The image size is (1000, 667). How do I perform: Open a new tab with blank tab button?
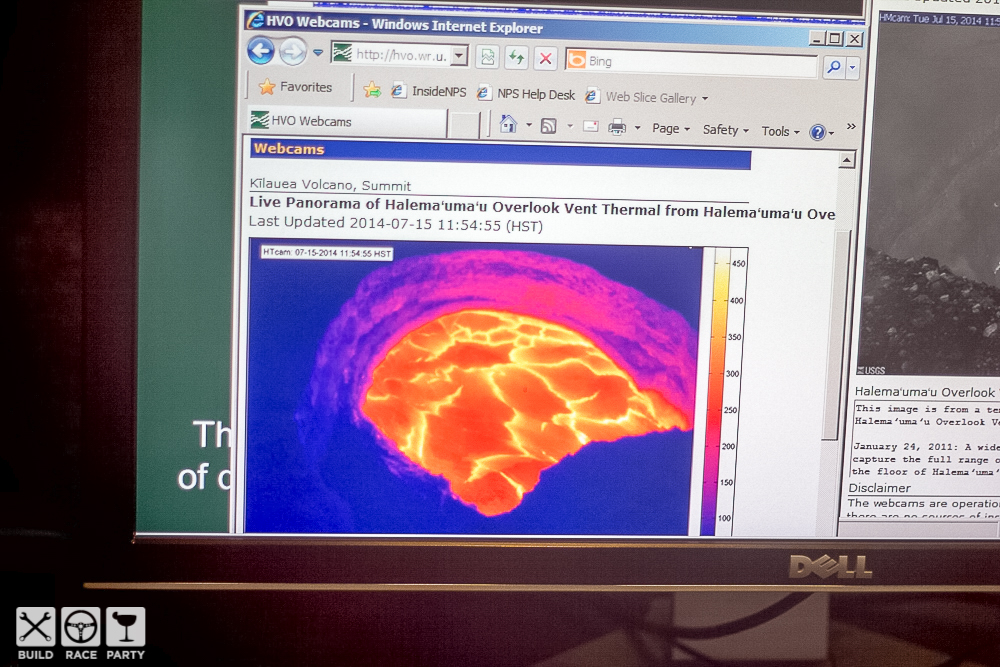tap(464, 124)
